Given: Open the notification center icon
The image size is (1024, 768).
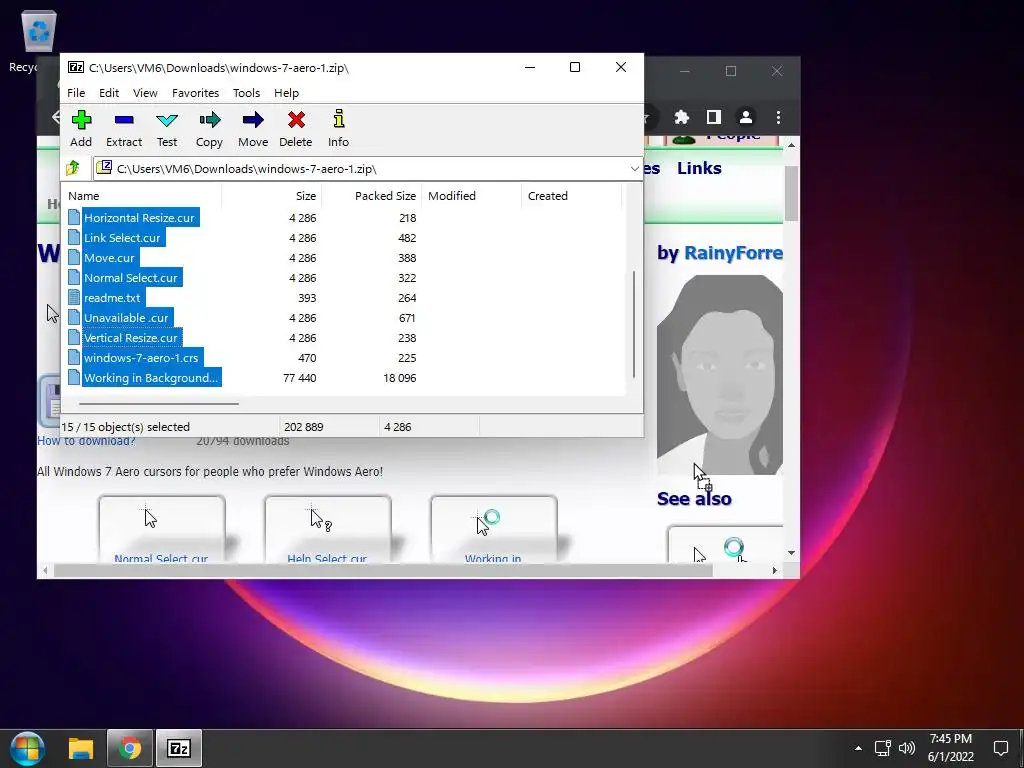Looking at the screenshot, I should click(x=1000, y=748).
